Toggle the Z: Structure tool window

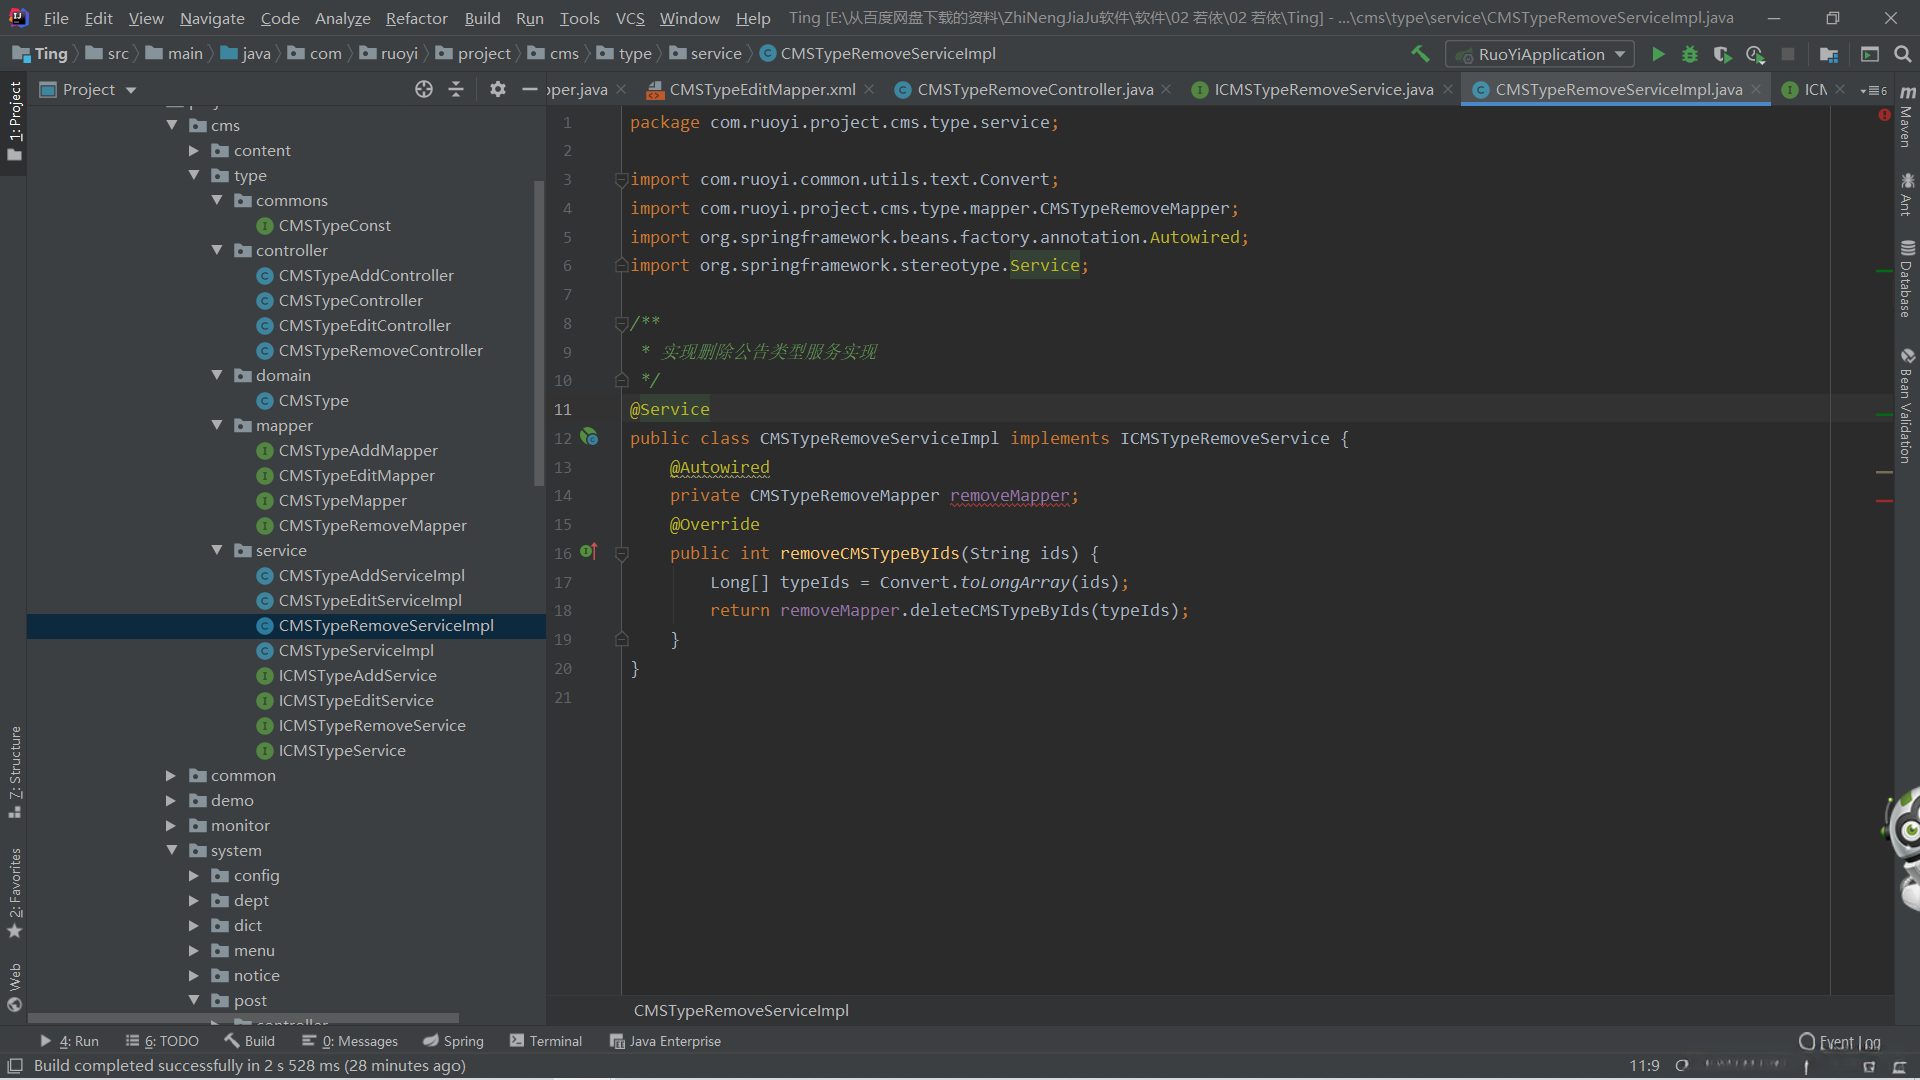(14, 770)
